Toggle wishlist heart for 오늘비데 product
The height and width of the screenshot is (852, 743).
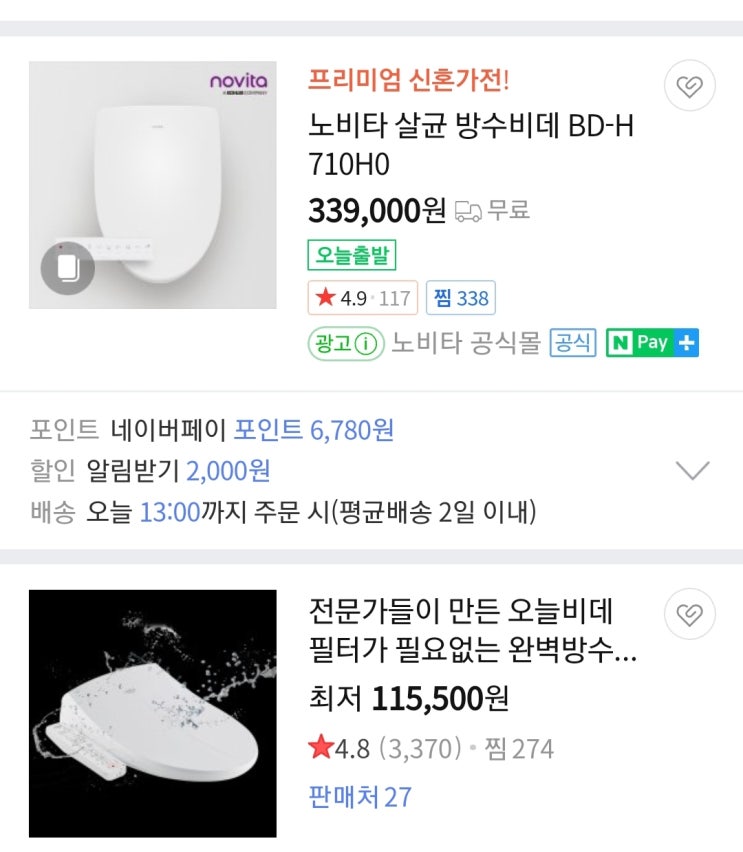[689, 616]
